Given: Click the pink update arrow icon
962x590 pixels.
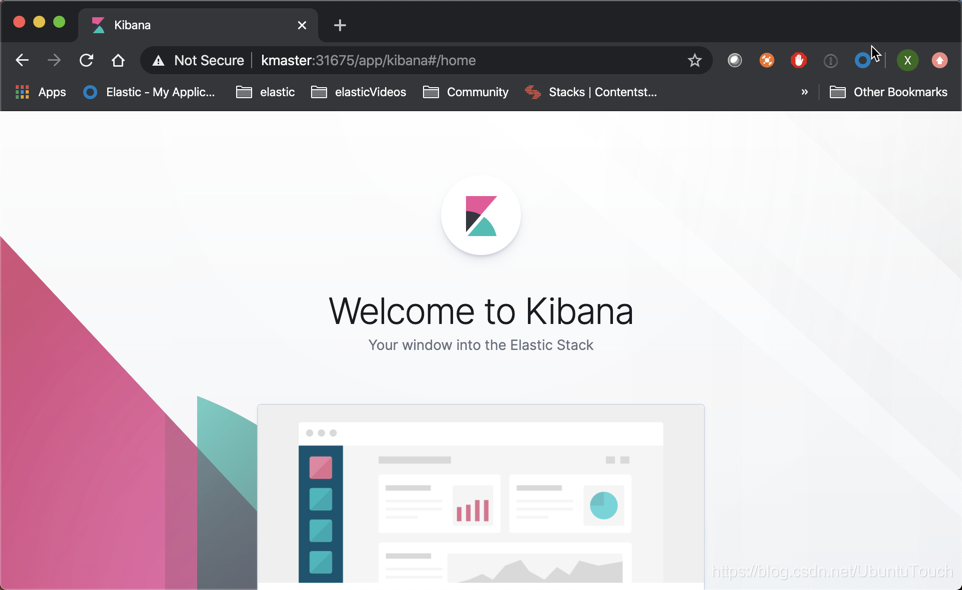Looking at the screenshot, I should pos(939,60).
